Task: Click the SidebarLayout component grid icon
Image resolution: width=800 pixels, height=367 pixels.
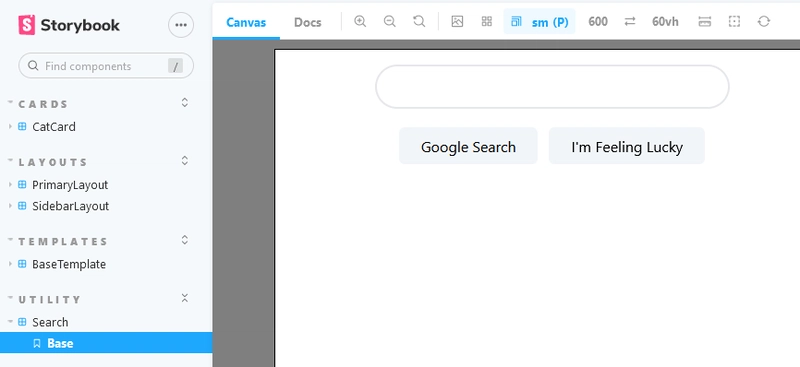Action: [22, 206]
